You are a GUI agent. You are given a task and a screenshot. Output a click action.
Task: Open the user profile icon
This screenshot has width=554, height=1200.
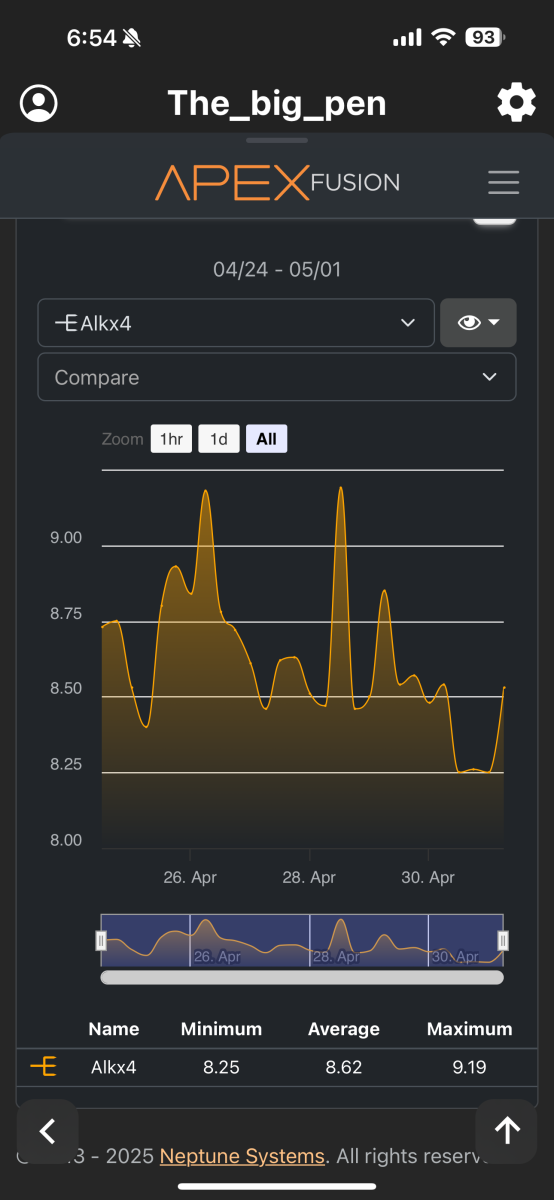39,103
